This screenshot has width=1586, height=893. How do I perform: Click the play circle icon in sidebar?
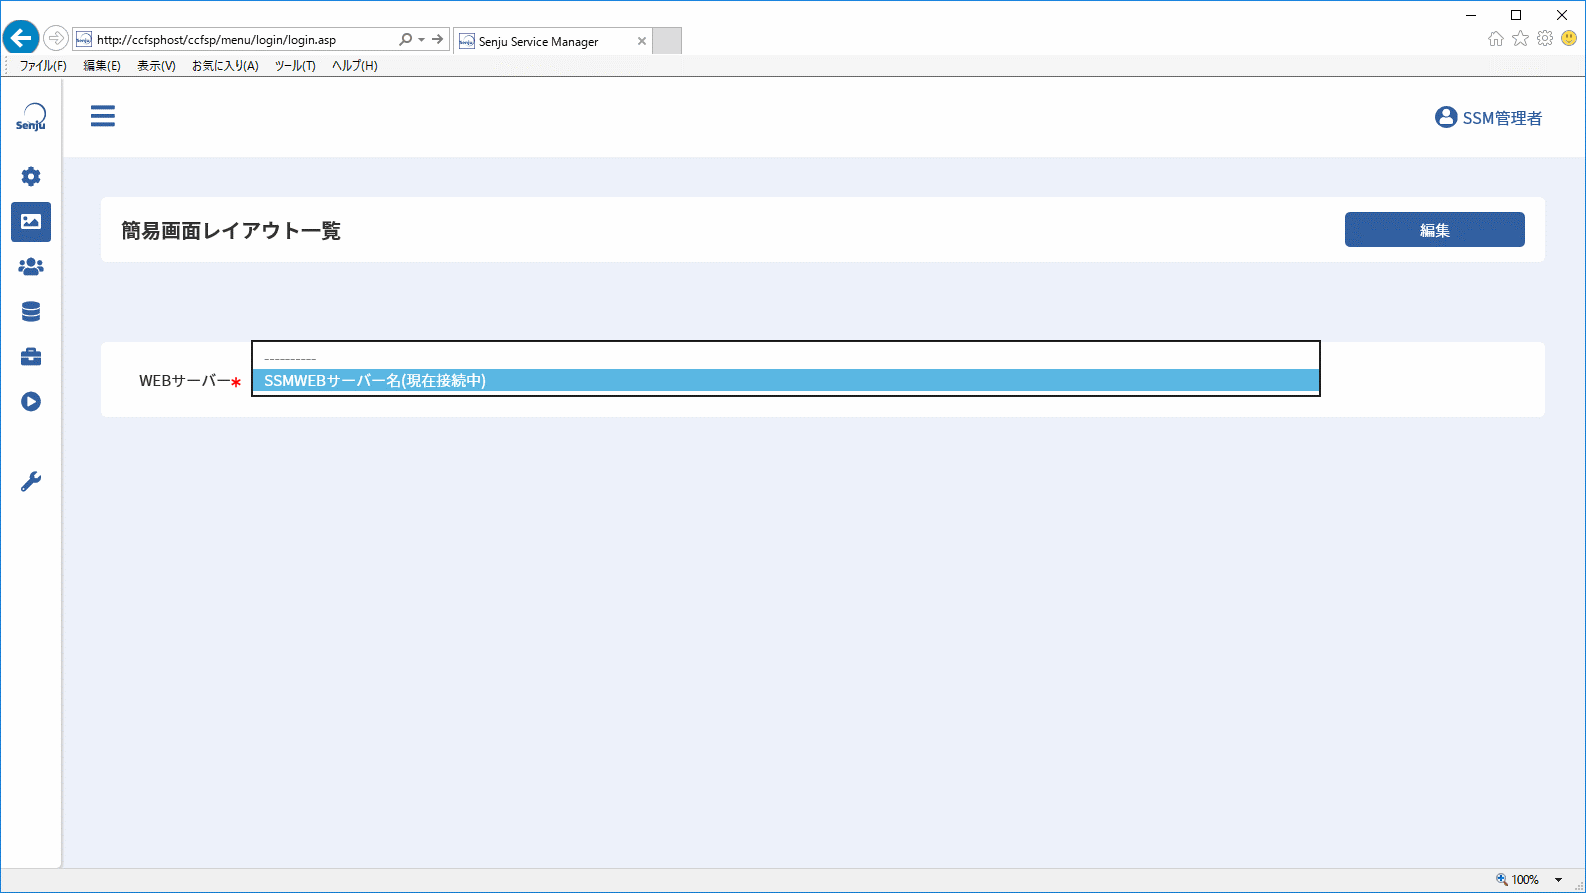[31, 402]
